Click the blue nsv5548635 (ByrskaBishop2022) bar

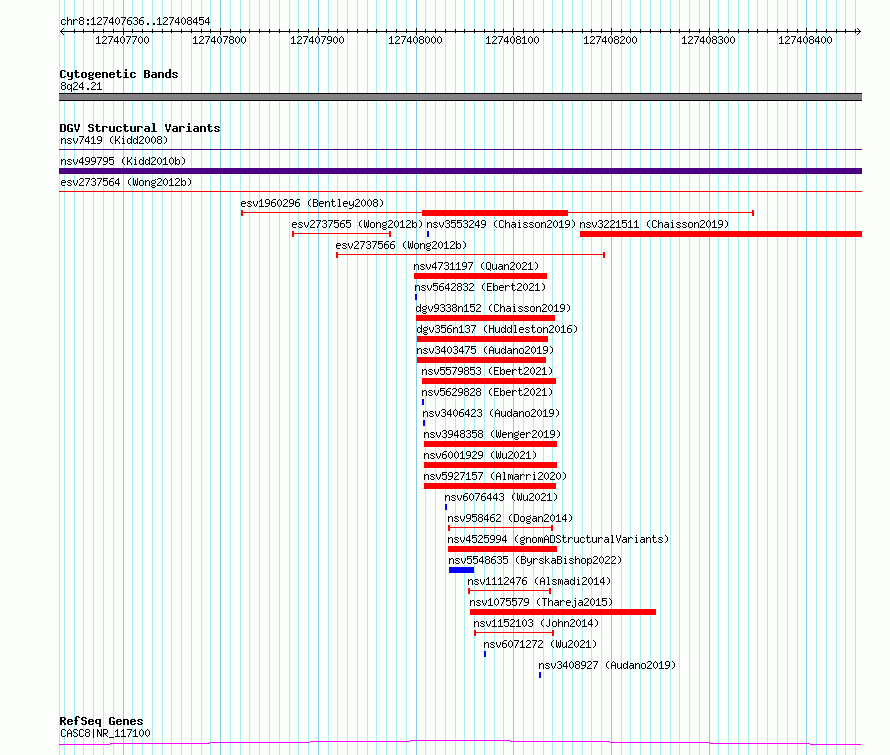(x=461, y=570)
